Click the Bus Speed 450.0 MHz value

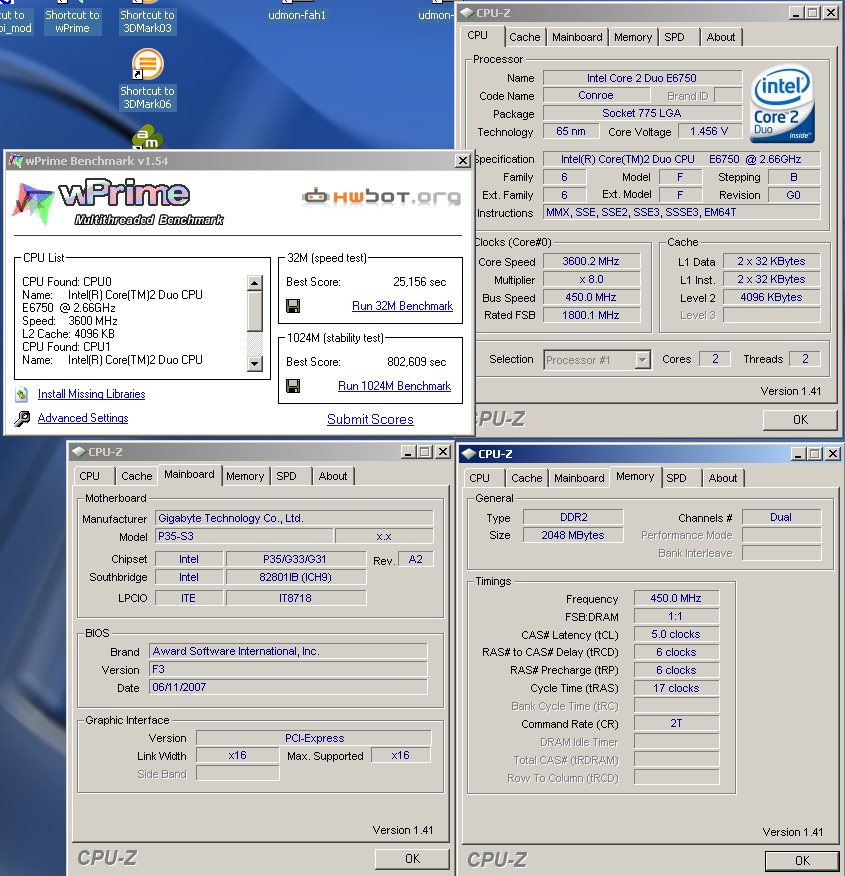pos(591,297)
